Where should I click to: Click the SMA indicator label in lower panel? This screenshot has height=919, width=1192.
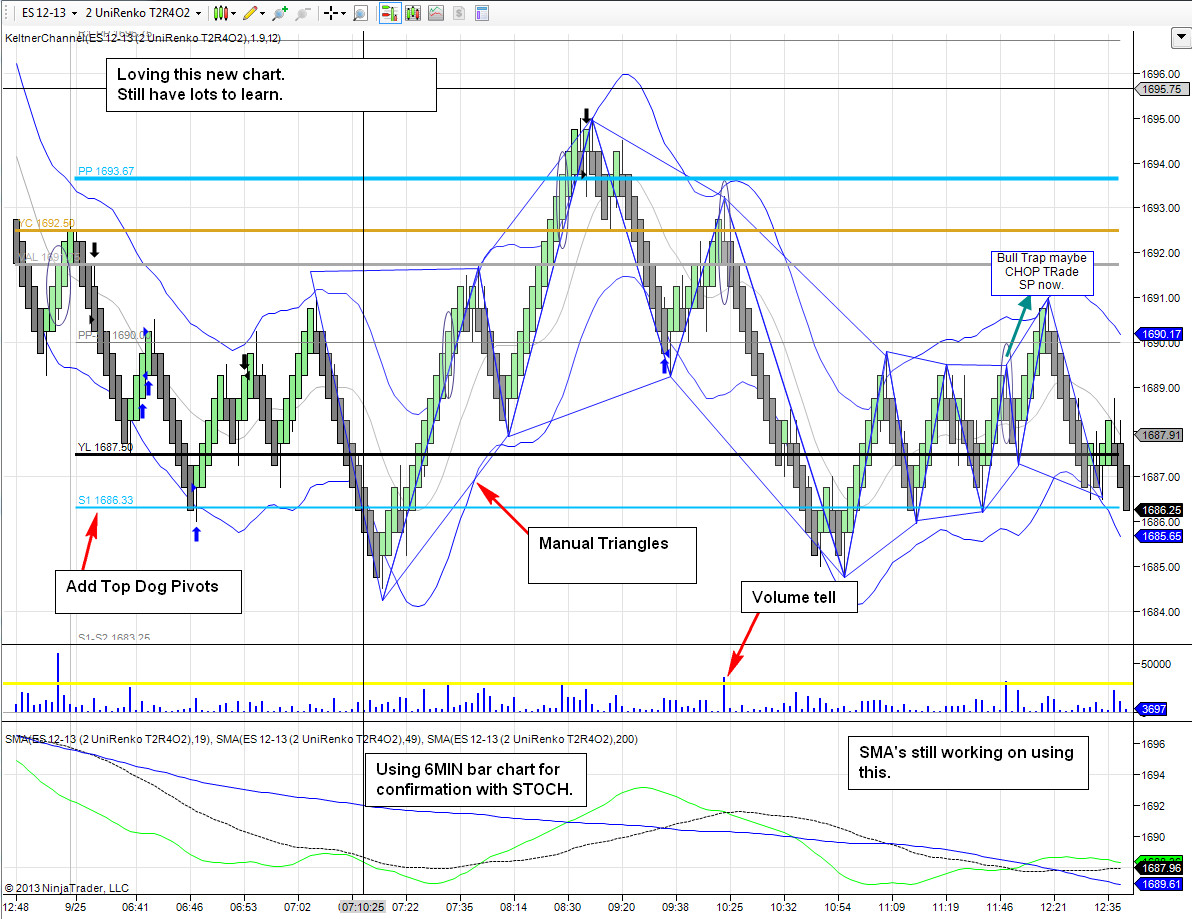click(321, 739)
